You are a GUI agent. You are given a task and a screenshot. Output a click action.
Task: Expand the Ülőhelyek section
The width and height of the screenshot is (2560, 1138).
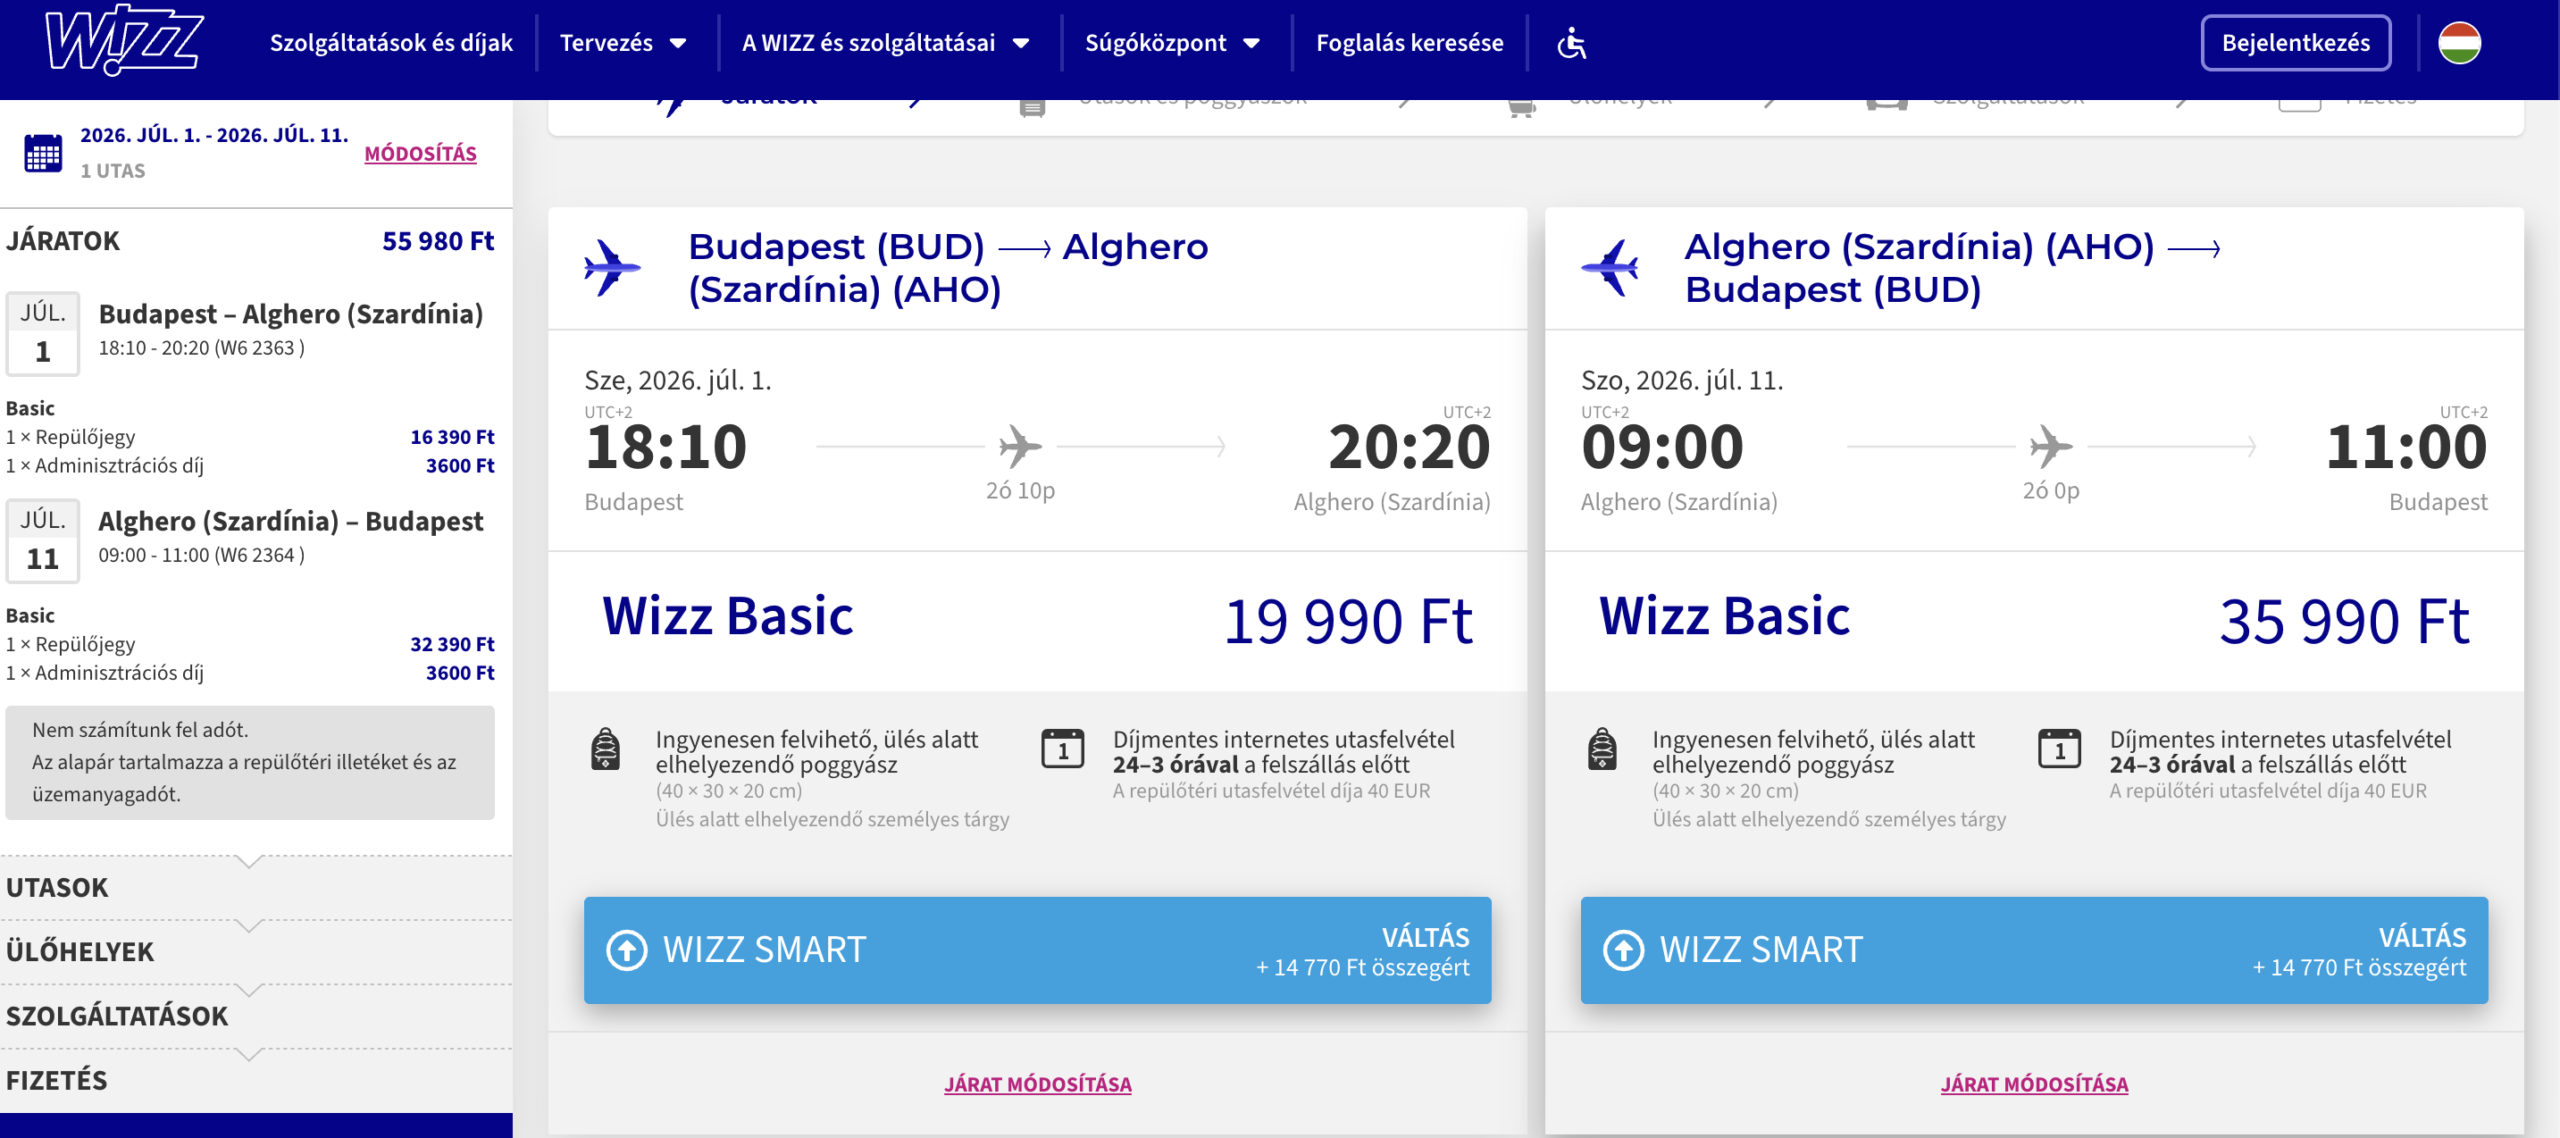click(80, 952)
